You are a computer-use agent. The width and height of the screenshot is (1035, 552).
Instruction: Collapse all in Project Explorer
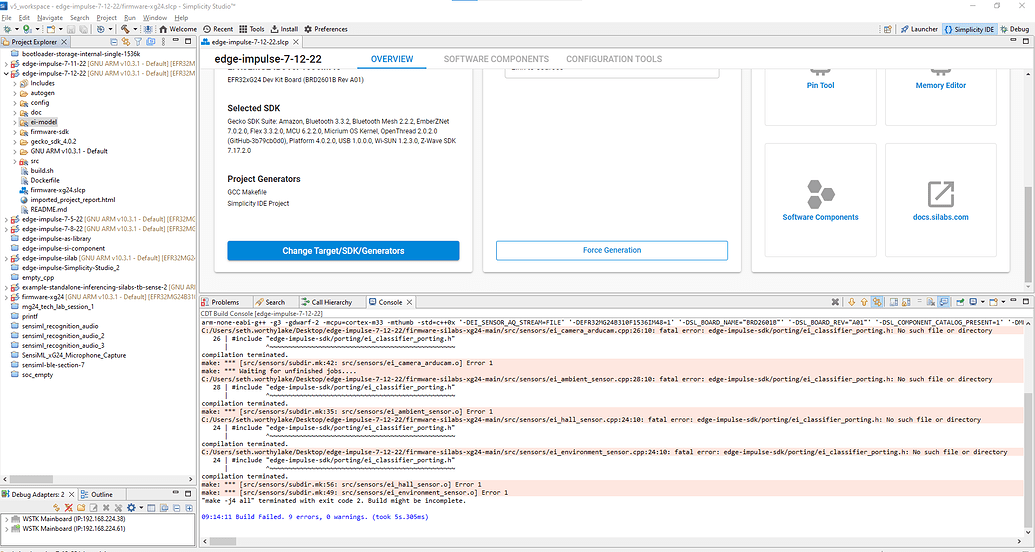pos(114,42)
